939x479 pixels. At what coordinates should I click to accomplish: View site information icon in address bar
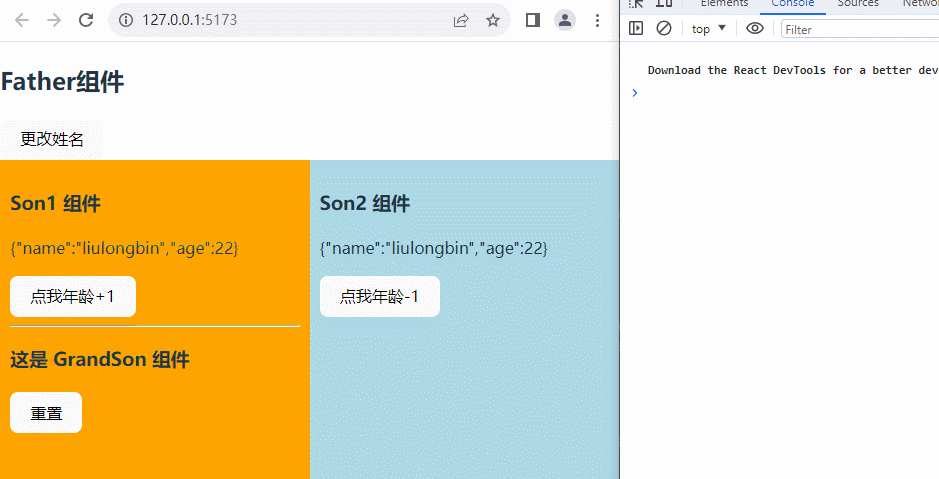tap(127, 20)
